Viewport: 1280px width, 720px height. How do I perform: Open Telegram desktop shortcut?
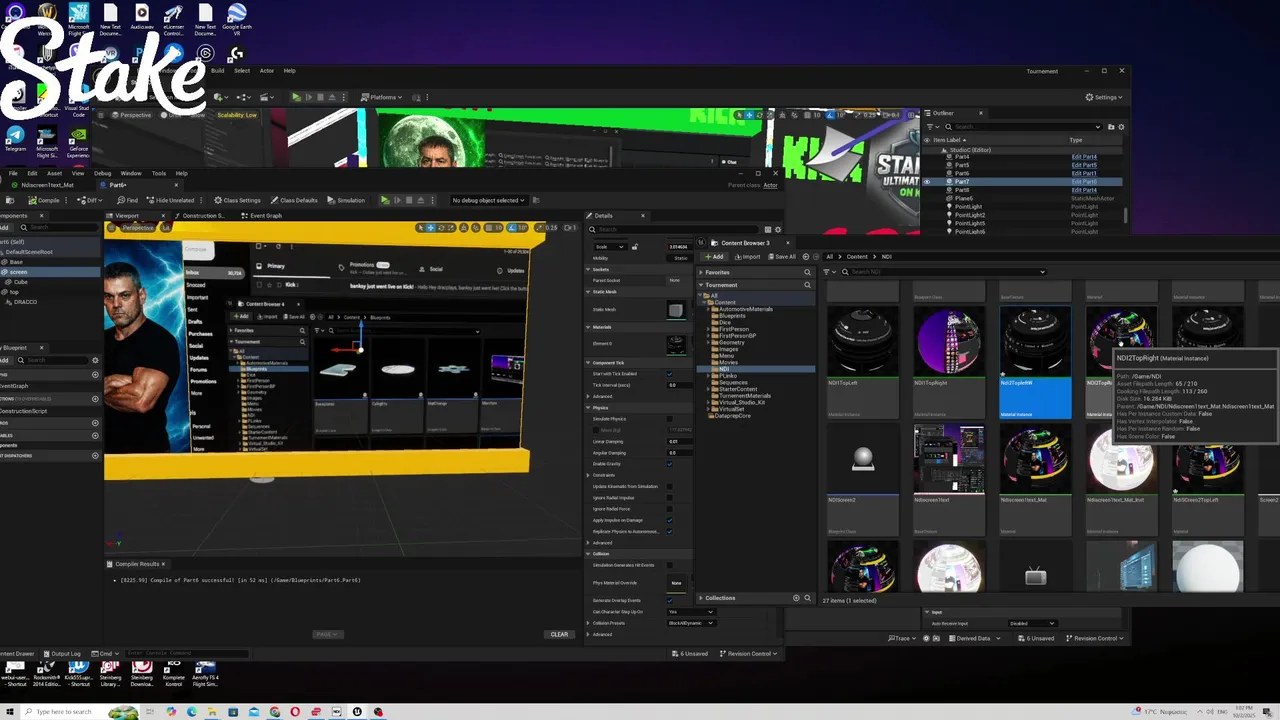tap(15, 140)
